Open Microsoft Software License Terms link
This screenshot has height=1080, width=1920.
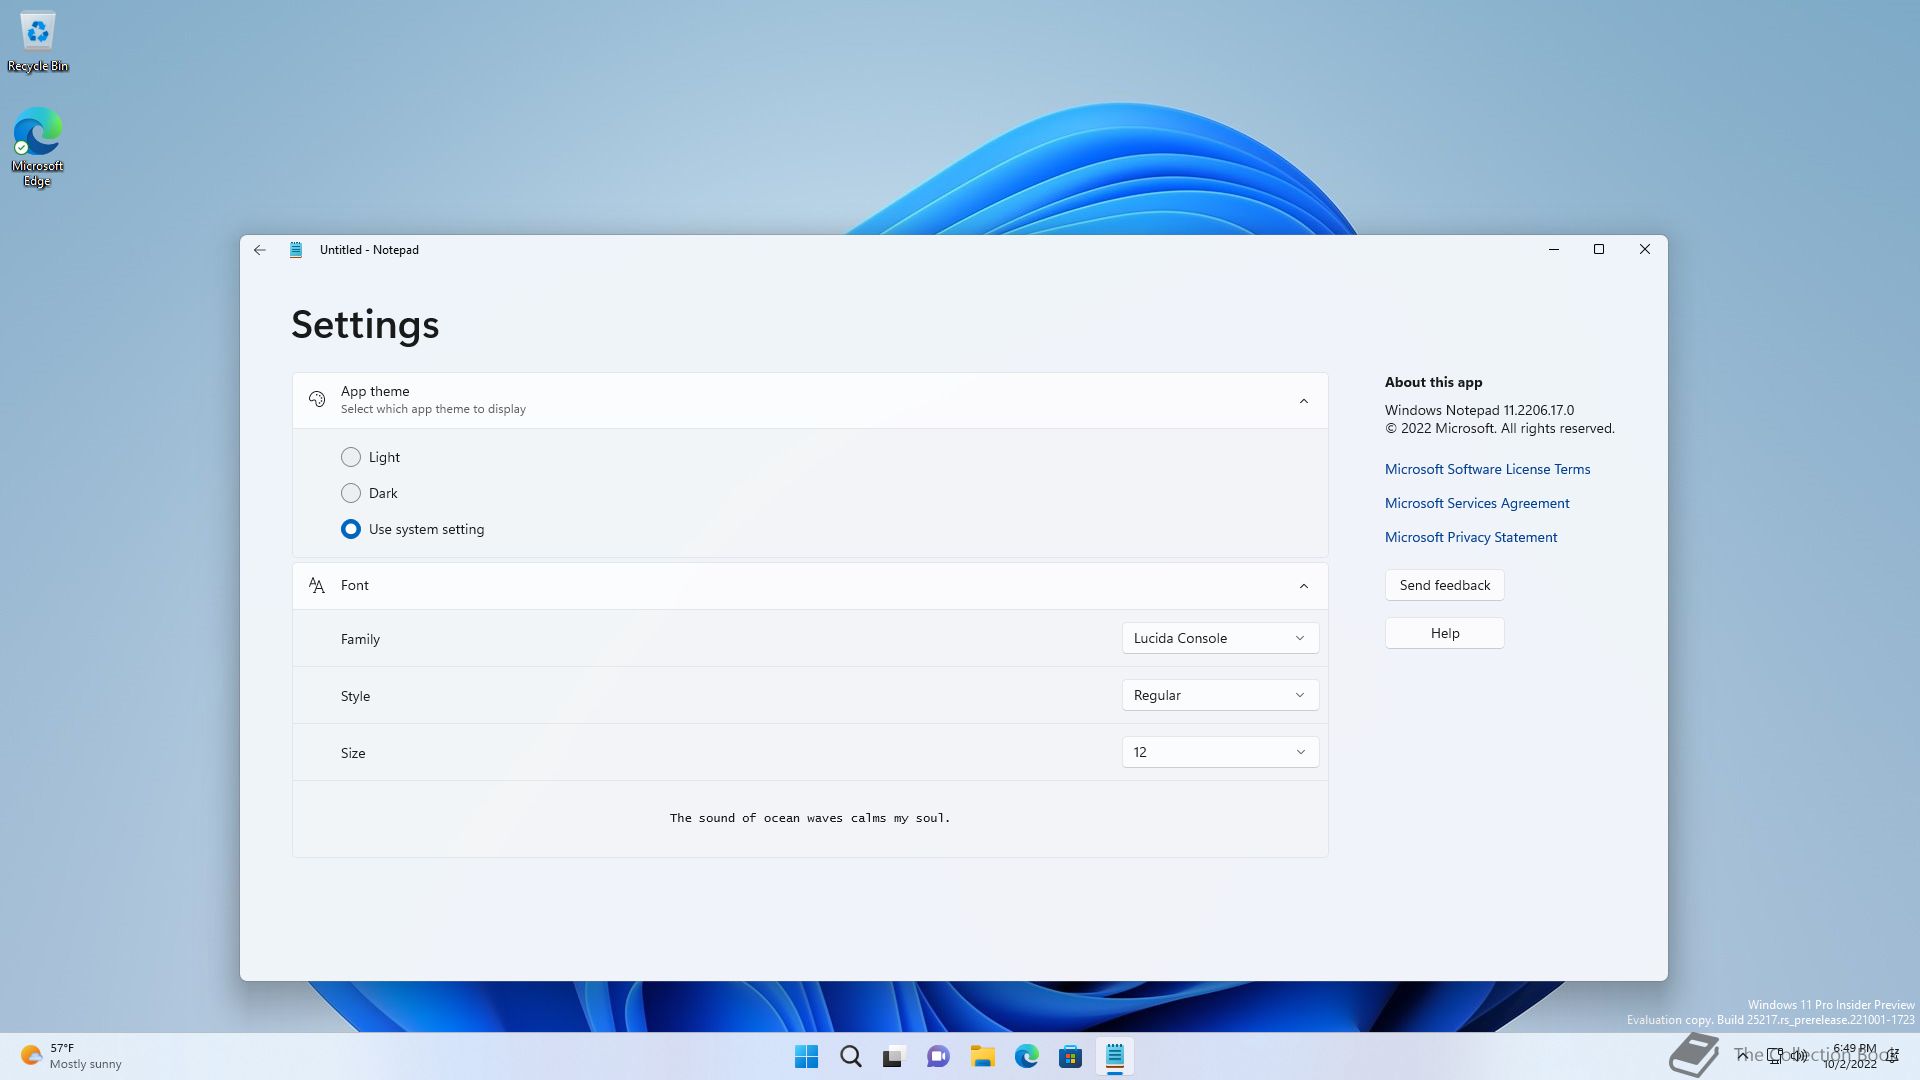click(x=1487, y=469)
